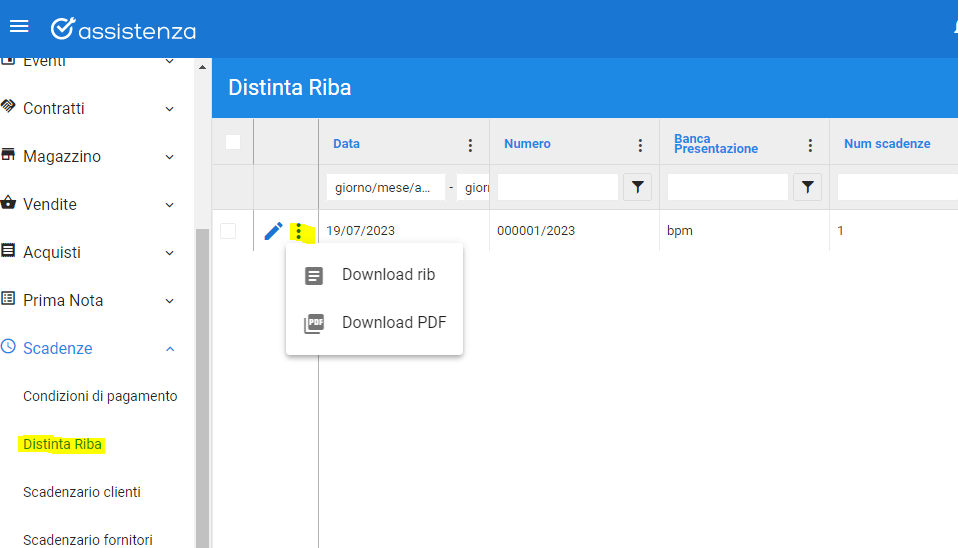This screenshot has height=548, width=958.
Task: Click the Scadenze menu label
Action: (x=57, y=348)
